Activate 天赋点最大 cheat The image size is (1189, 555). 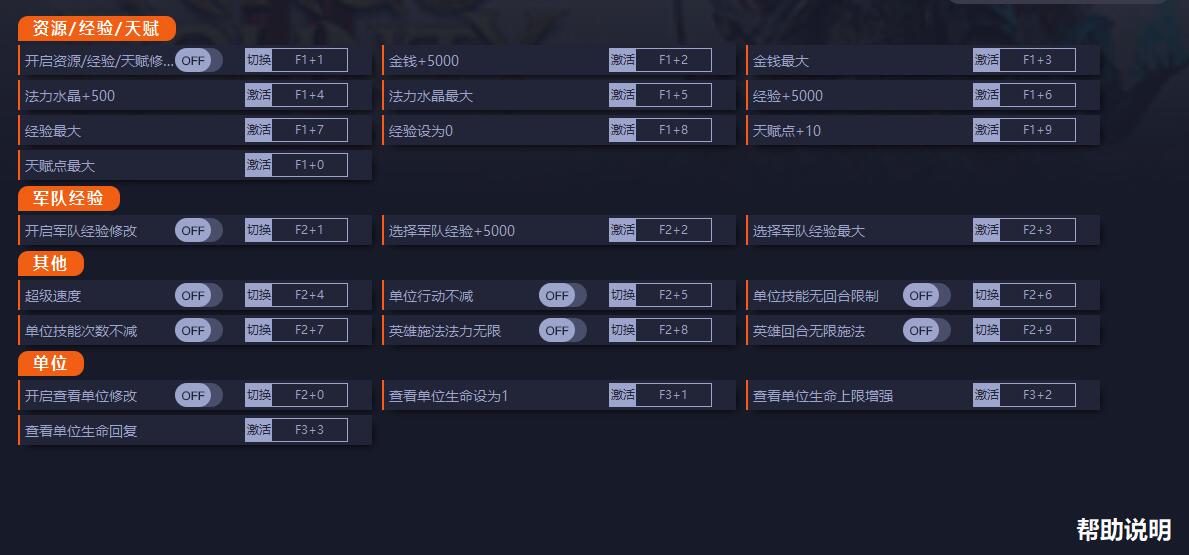click(259, 165)
